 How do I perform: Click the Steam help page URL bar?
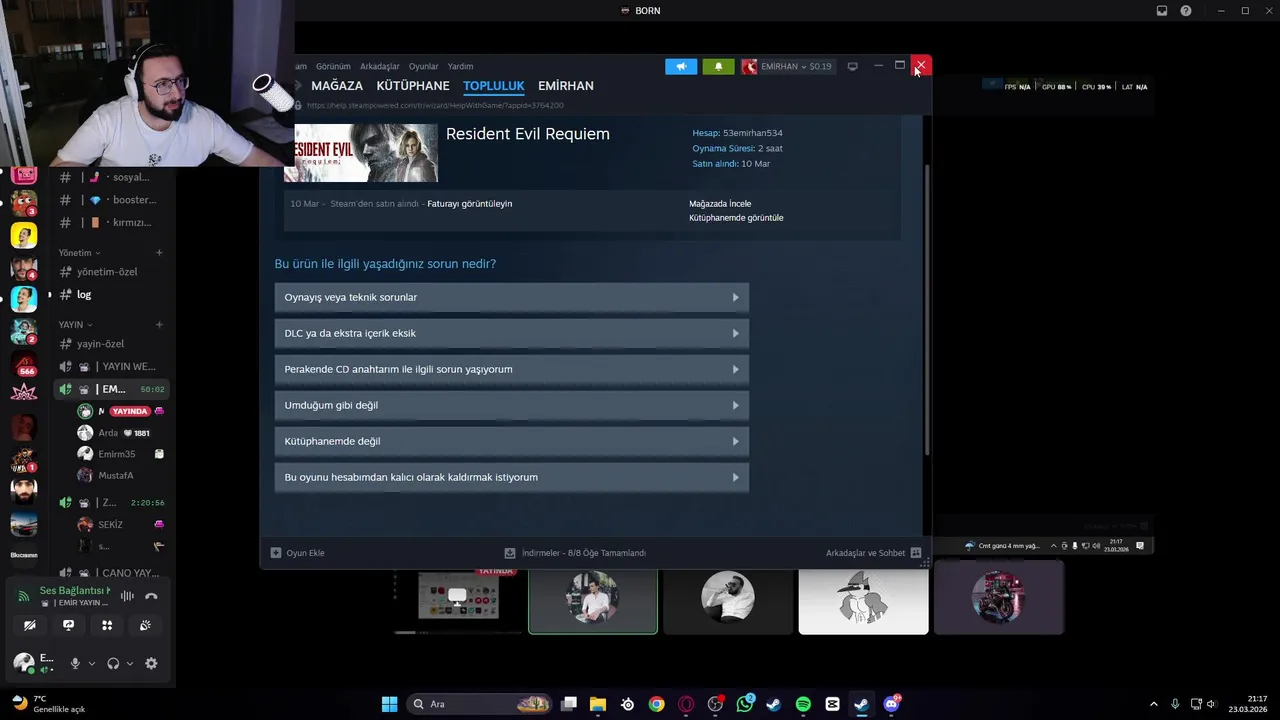[436, 105]
